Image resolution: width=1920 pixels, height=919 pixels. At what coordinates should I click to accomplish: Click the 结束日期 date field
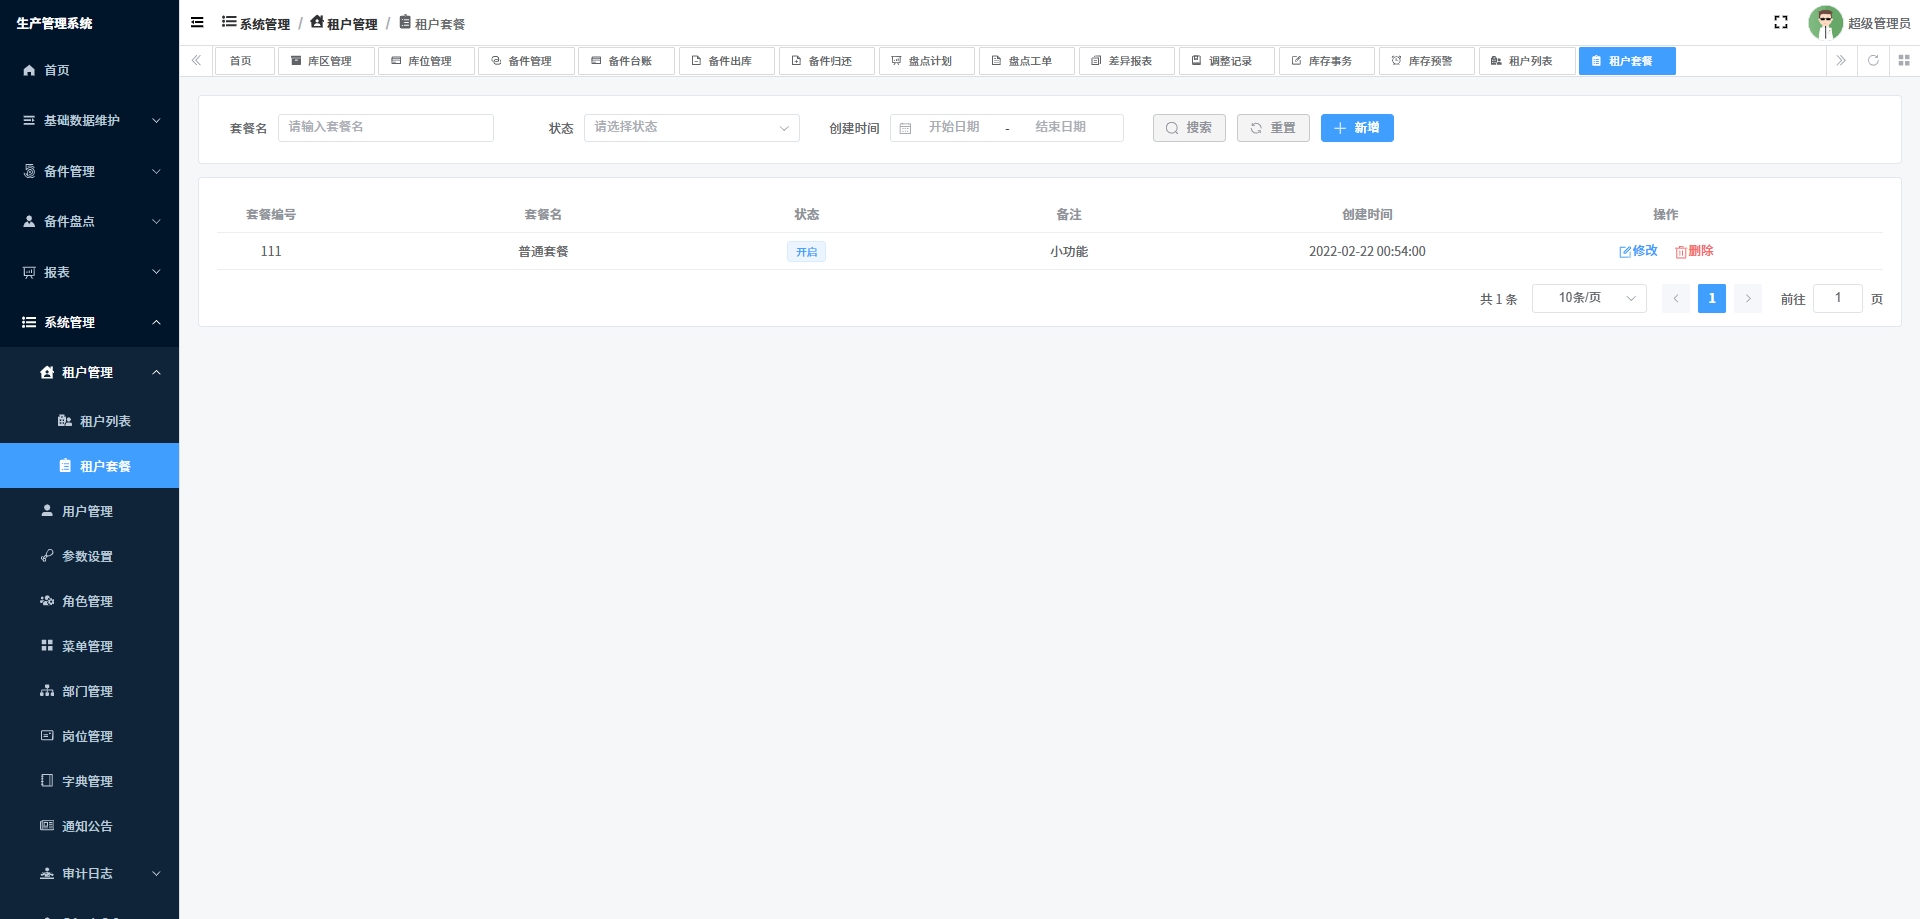(1060, 127)
